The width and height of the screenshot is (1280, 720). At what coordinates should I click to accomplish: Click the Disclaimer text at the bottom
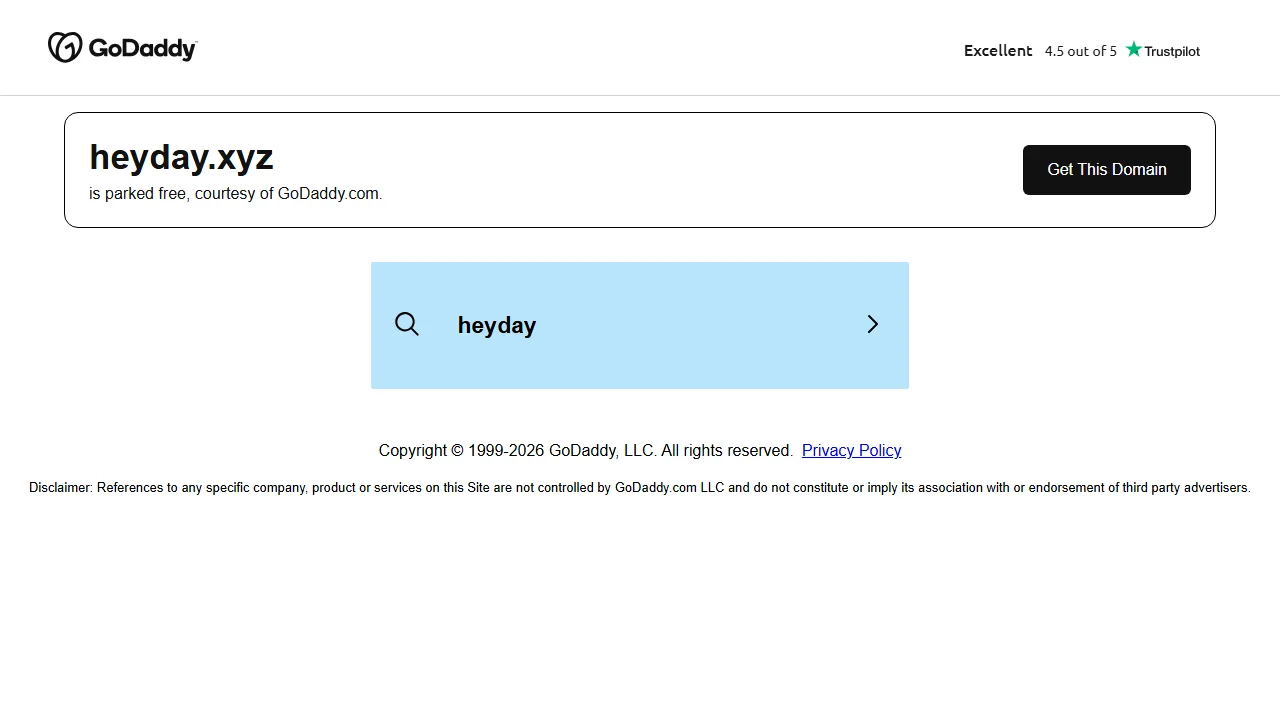click(x=640, y=488)
